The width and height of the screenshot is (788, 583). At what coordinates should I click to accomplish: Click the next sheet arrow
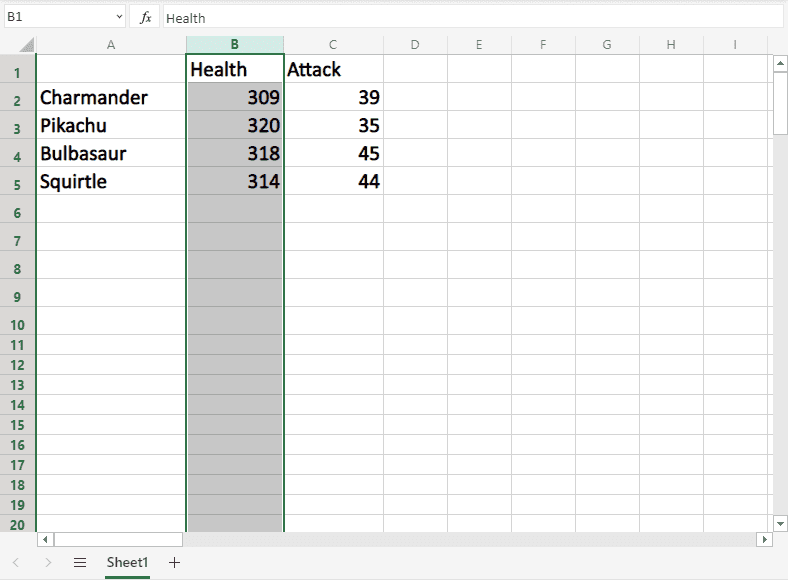48,563
